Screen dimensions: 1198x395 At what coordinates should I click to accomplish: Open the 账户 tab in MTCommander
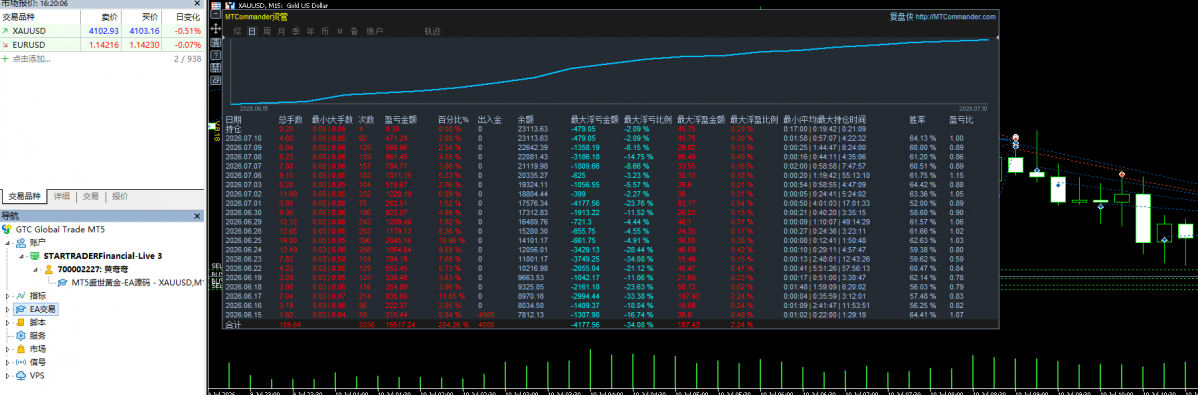(x=374, y=31)
